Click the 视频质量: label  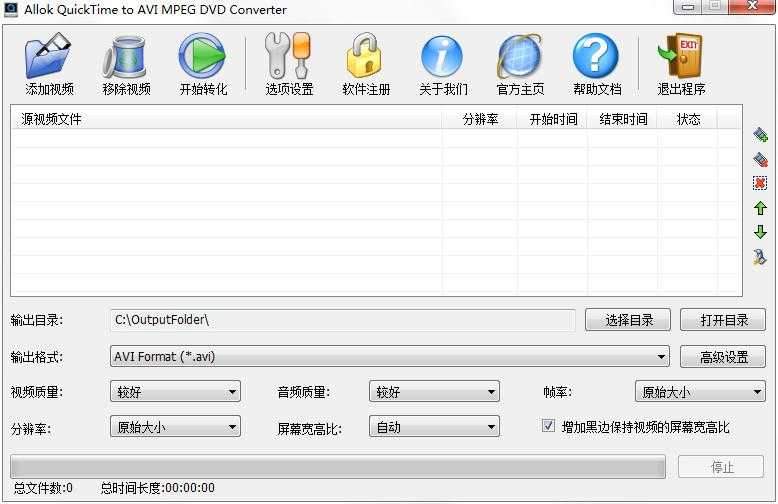point(37,392)
